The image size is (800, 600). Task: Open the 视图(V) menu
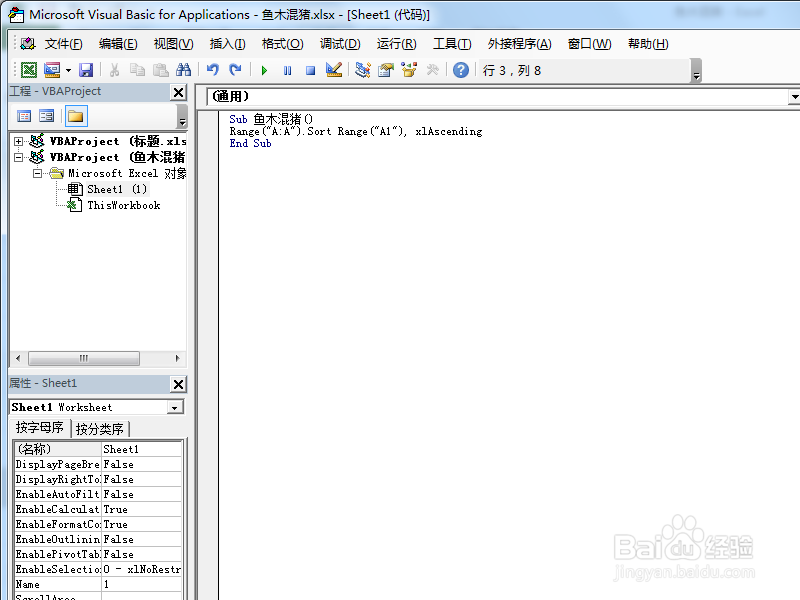(x=173, y=44)
